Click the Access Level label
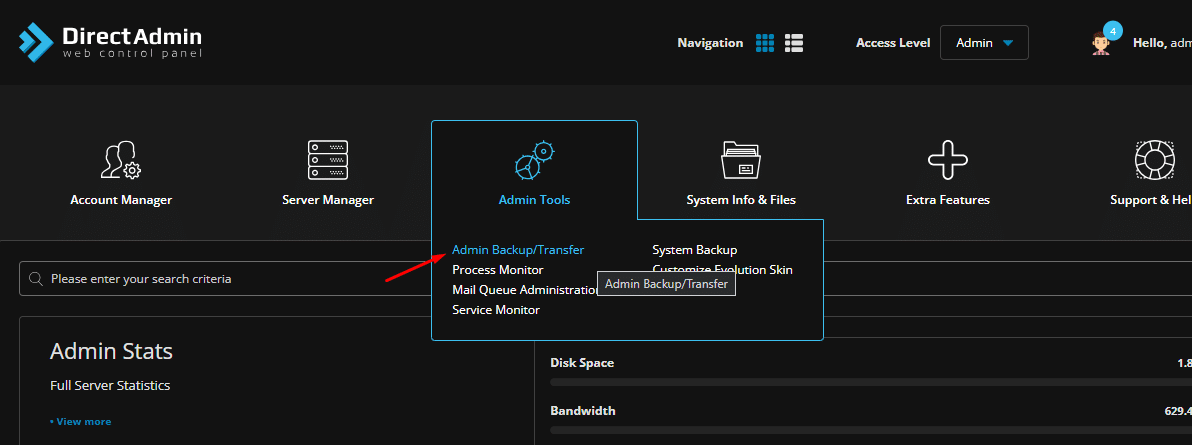 (892, 43)
